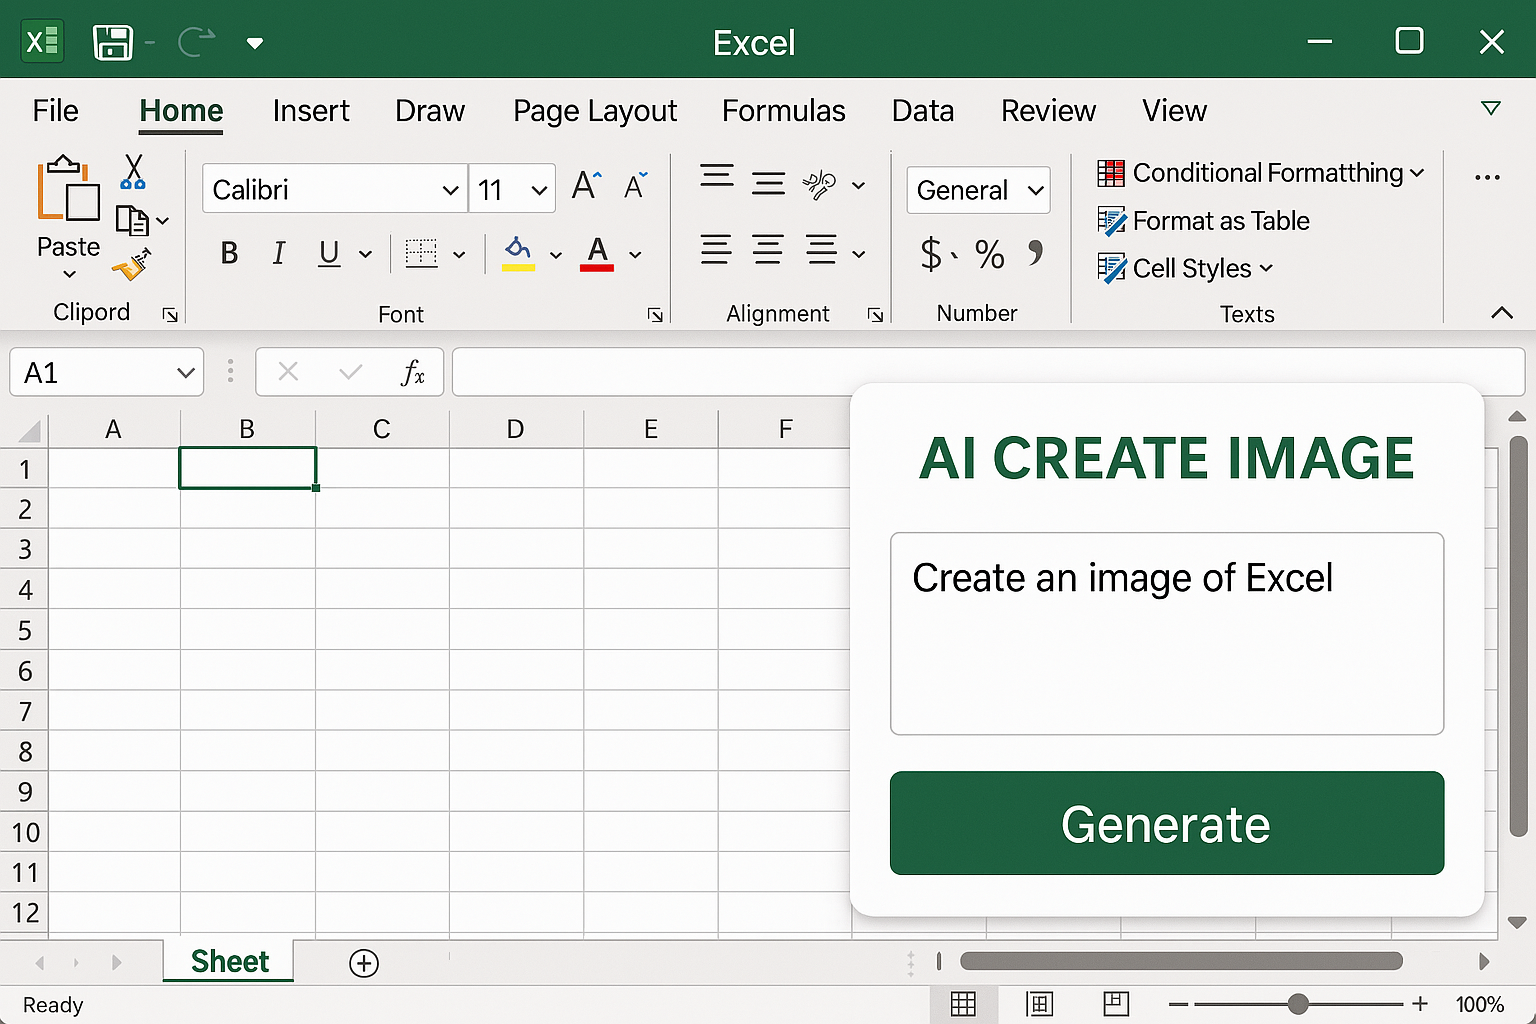Align text right
The width and height of the screenshot is (1536, 1024).
821,249
